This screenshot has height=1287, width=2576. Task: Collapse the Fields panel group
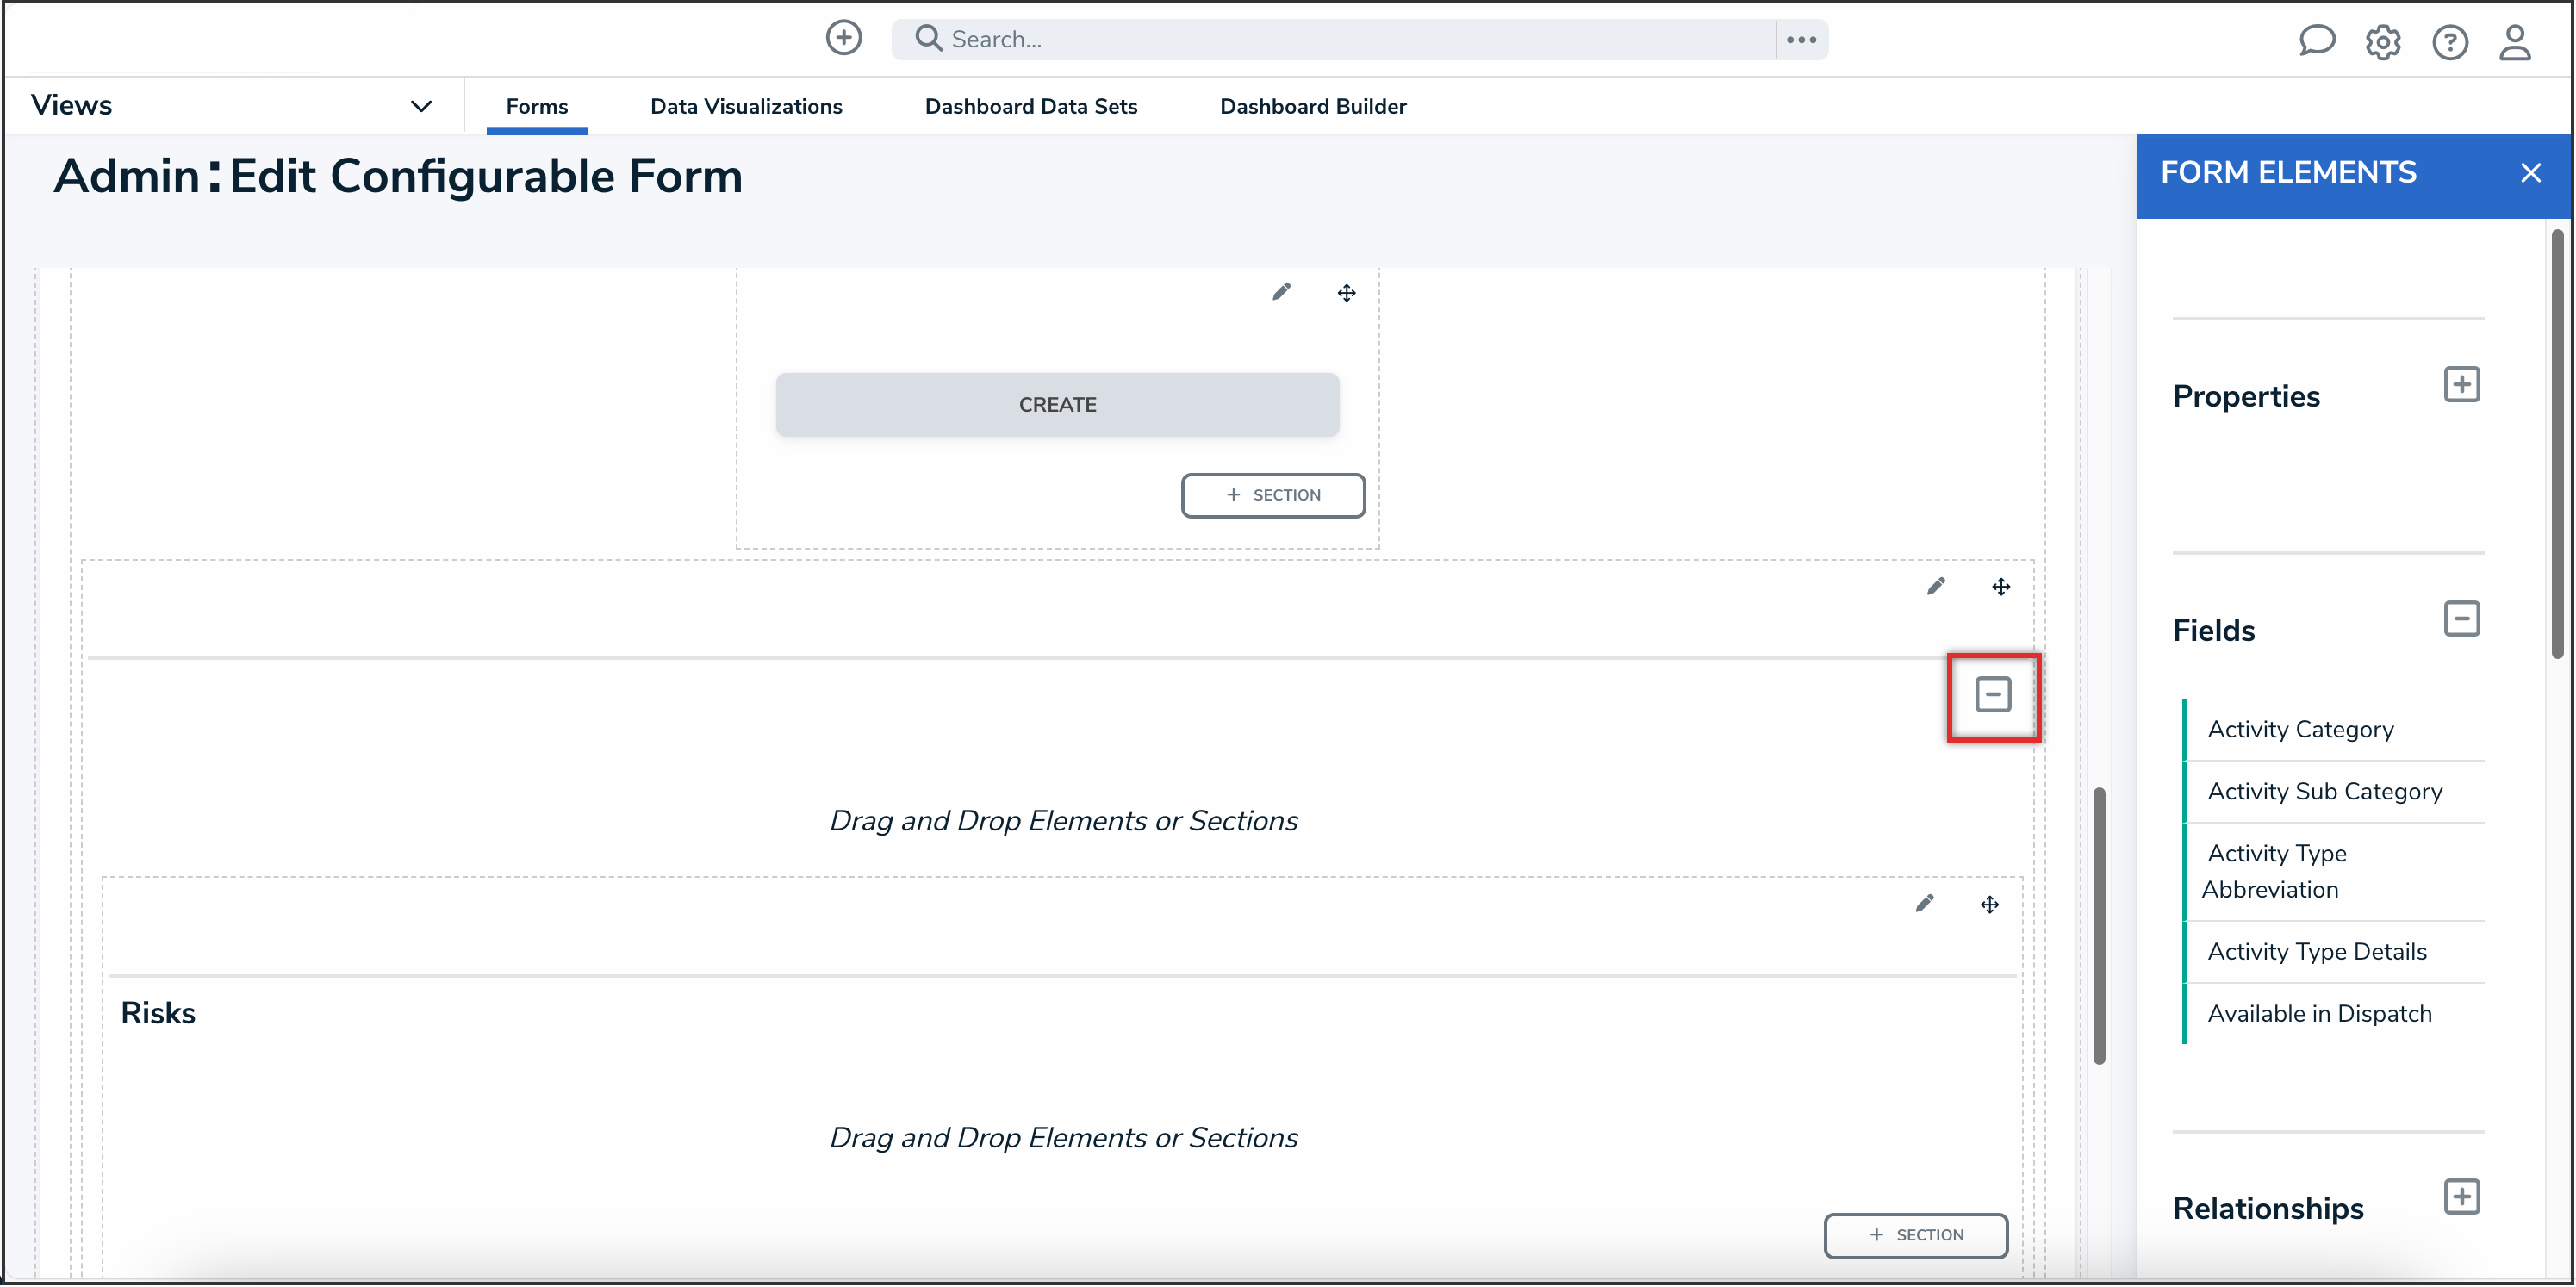click(x=2461, y=619)
